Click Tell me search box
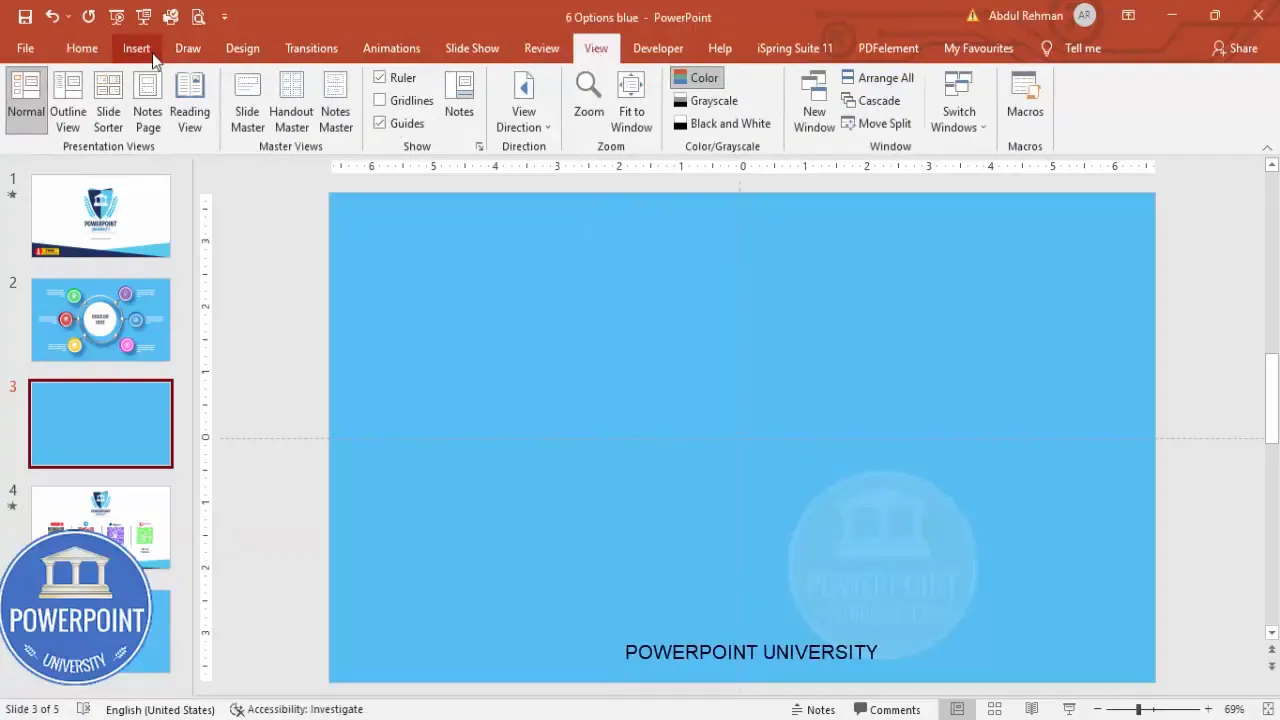Image resolution: width=1280 pixels, height=720 pixels. (x=1071, y=48)
